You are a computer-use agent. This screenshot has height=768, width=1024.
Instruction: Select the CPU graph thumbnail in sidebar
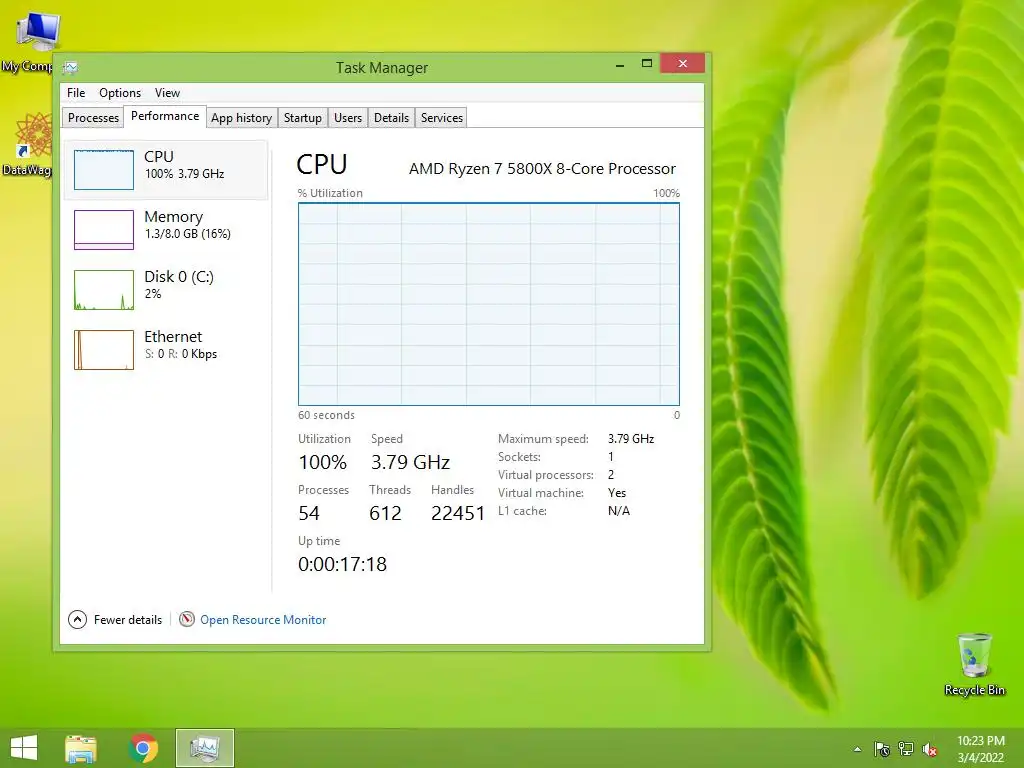pos(104,170)
